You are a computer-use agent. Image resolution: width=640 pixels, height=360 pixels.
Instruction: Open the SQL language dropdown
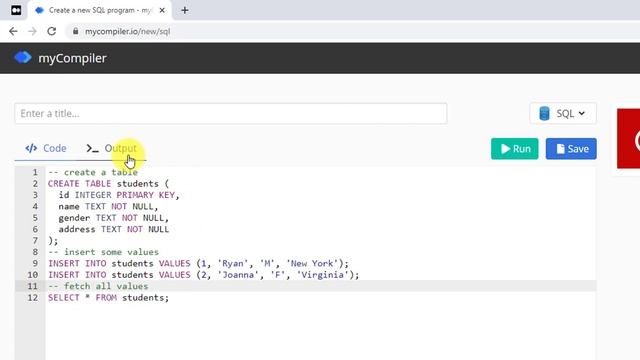563,113
